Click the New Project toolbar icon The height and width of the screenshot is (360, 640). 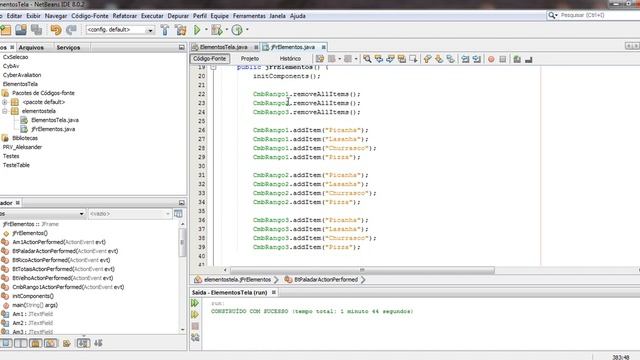(6, 30)
